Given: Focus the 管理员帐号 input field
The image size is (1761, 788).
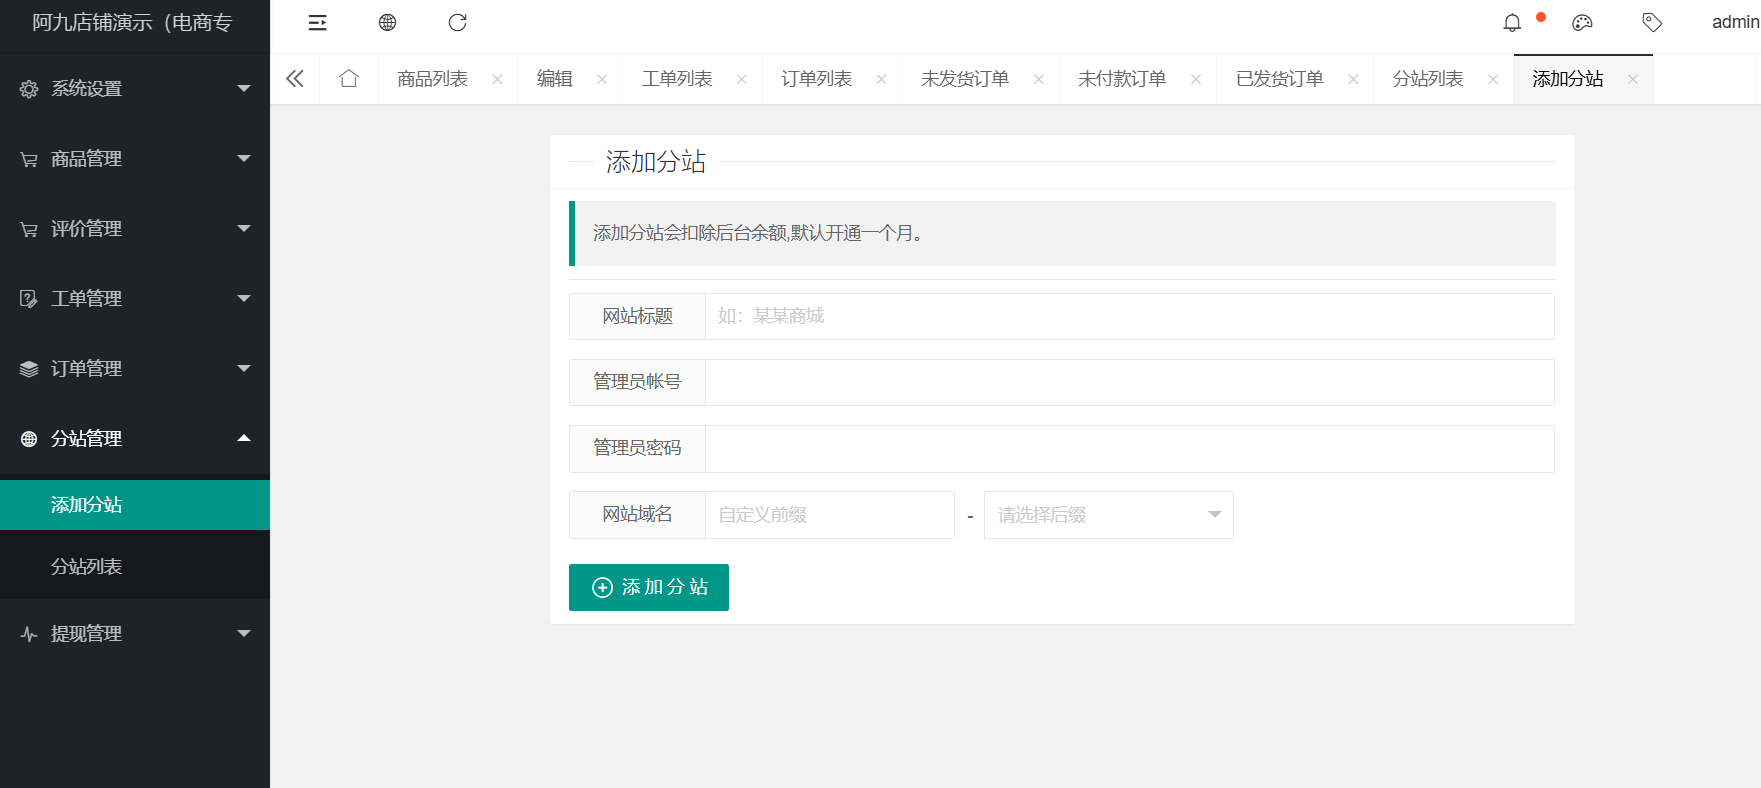Looking at the screenshot, I should click(x=1129, y=383).
